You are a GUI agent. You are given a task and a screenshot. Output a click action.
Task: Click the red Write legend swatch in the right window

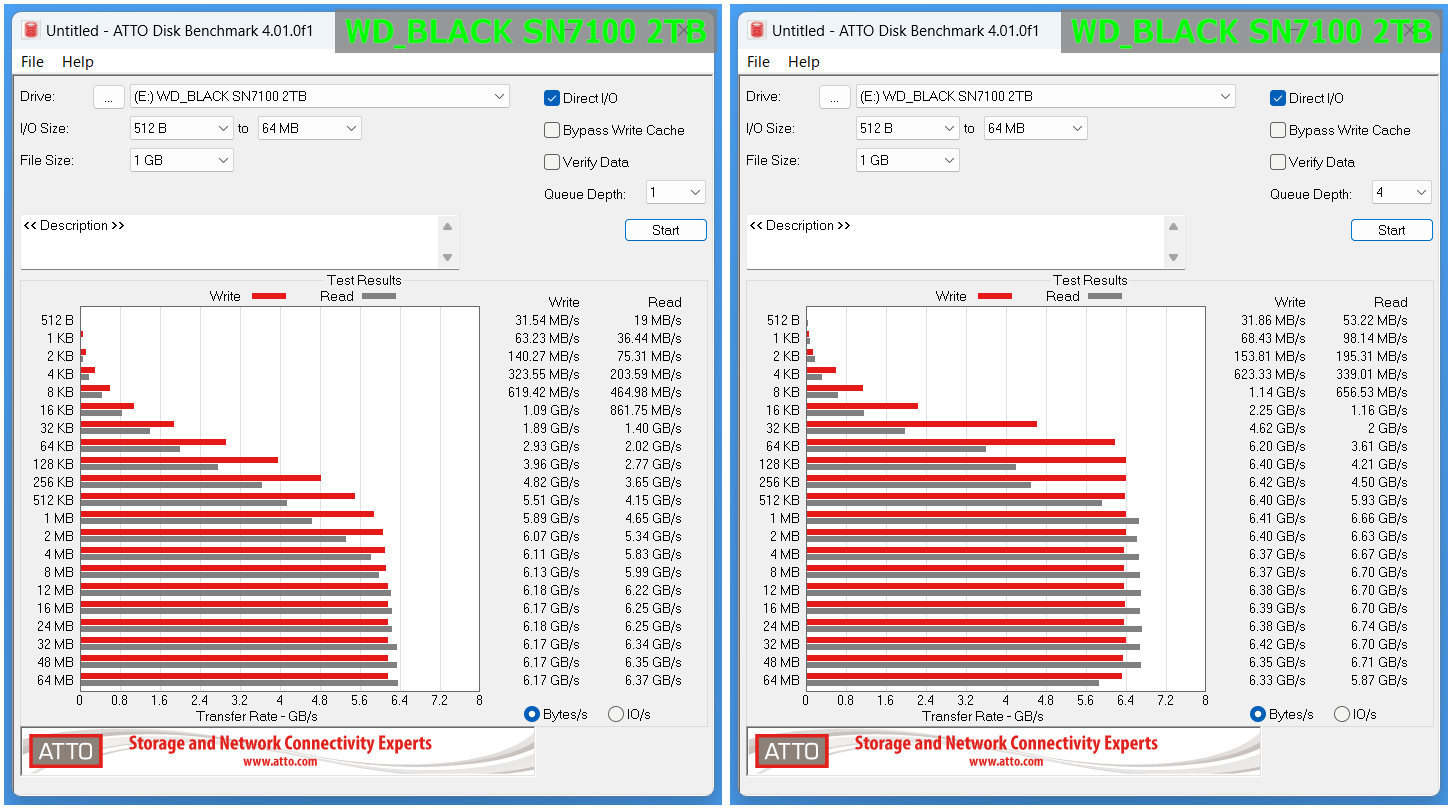pyautogui.click(x=994, y=296)
